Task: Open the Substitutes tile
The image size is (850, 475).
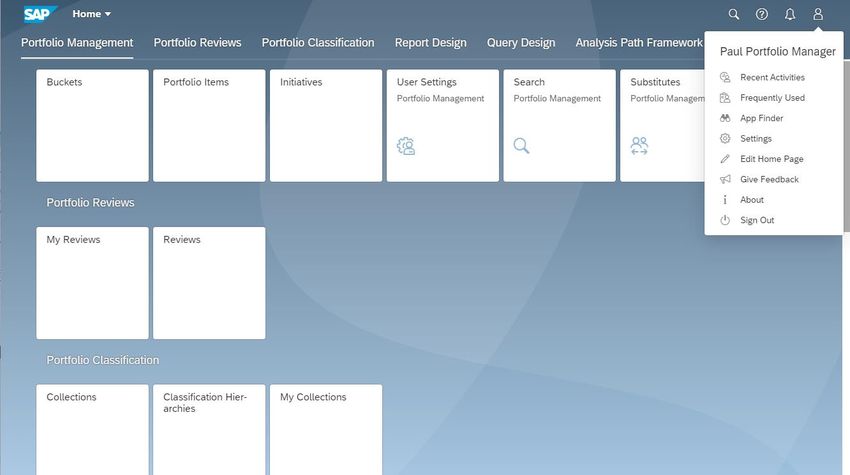Action: click(662, 125)
